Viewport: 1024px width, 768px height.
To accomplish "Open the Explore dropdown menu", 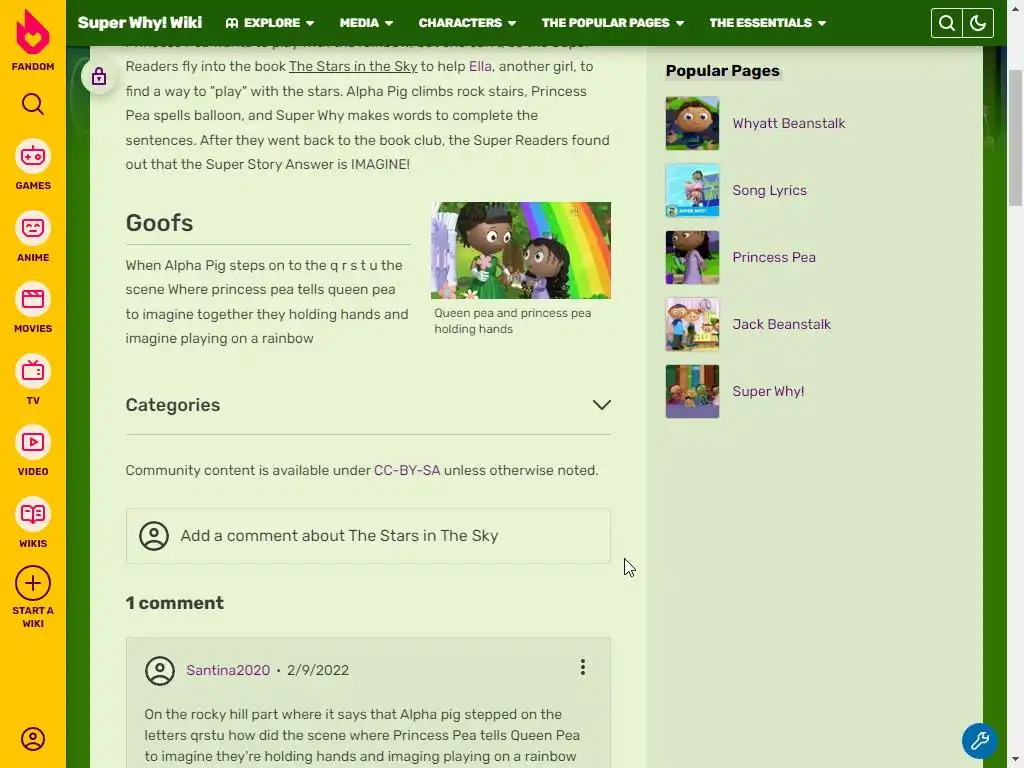I will (x=270, y=23).
